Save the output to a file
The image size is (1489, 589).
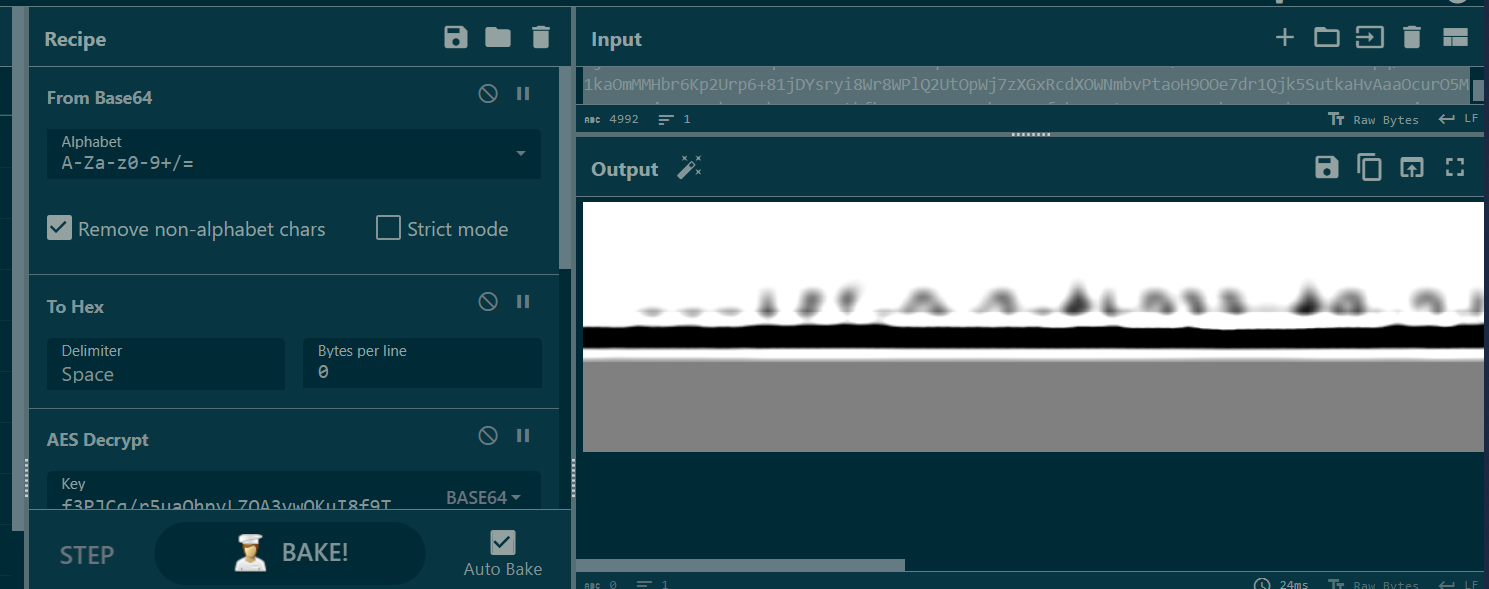point(1326,168)
